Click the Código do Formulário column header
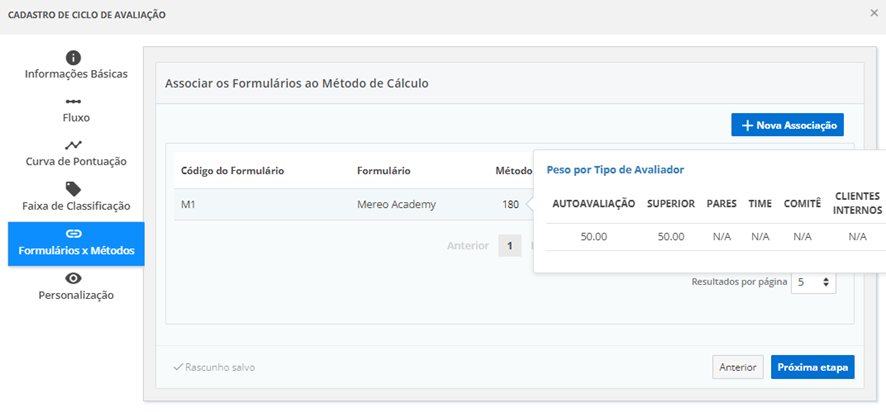 (233, 171)
